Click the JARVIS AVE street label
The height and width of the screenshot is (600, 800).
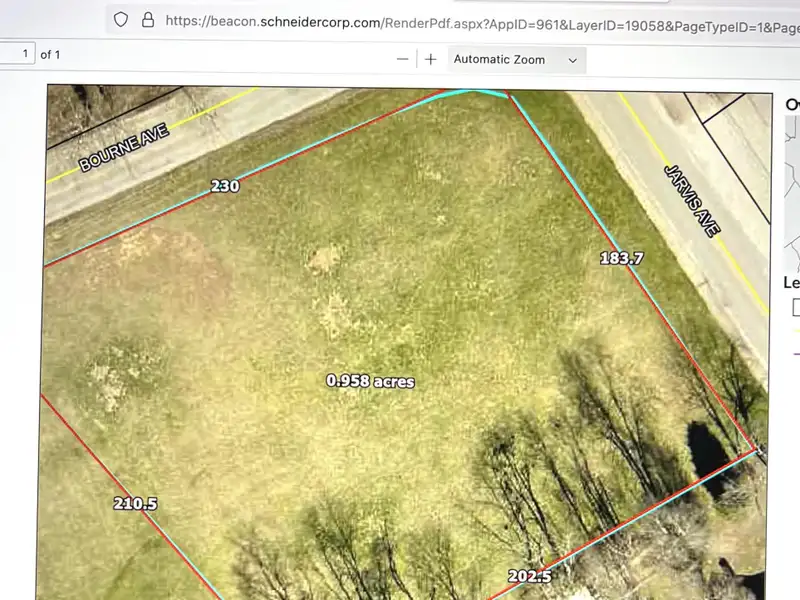(692, 200)
